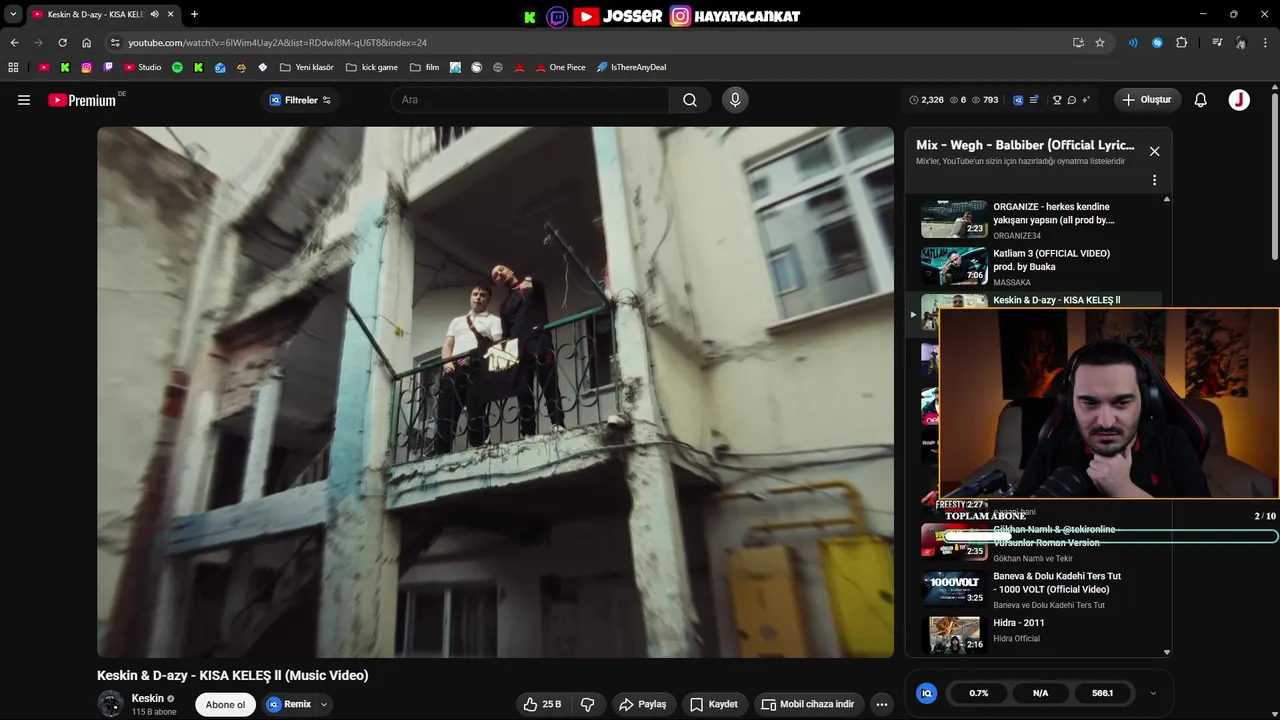The width and height of the screenshot is (1280, 720).
Task: Click Abone ol subscribe button
Action: pos(225,704)
